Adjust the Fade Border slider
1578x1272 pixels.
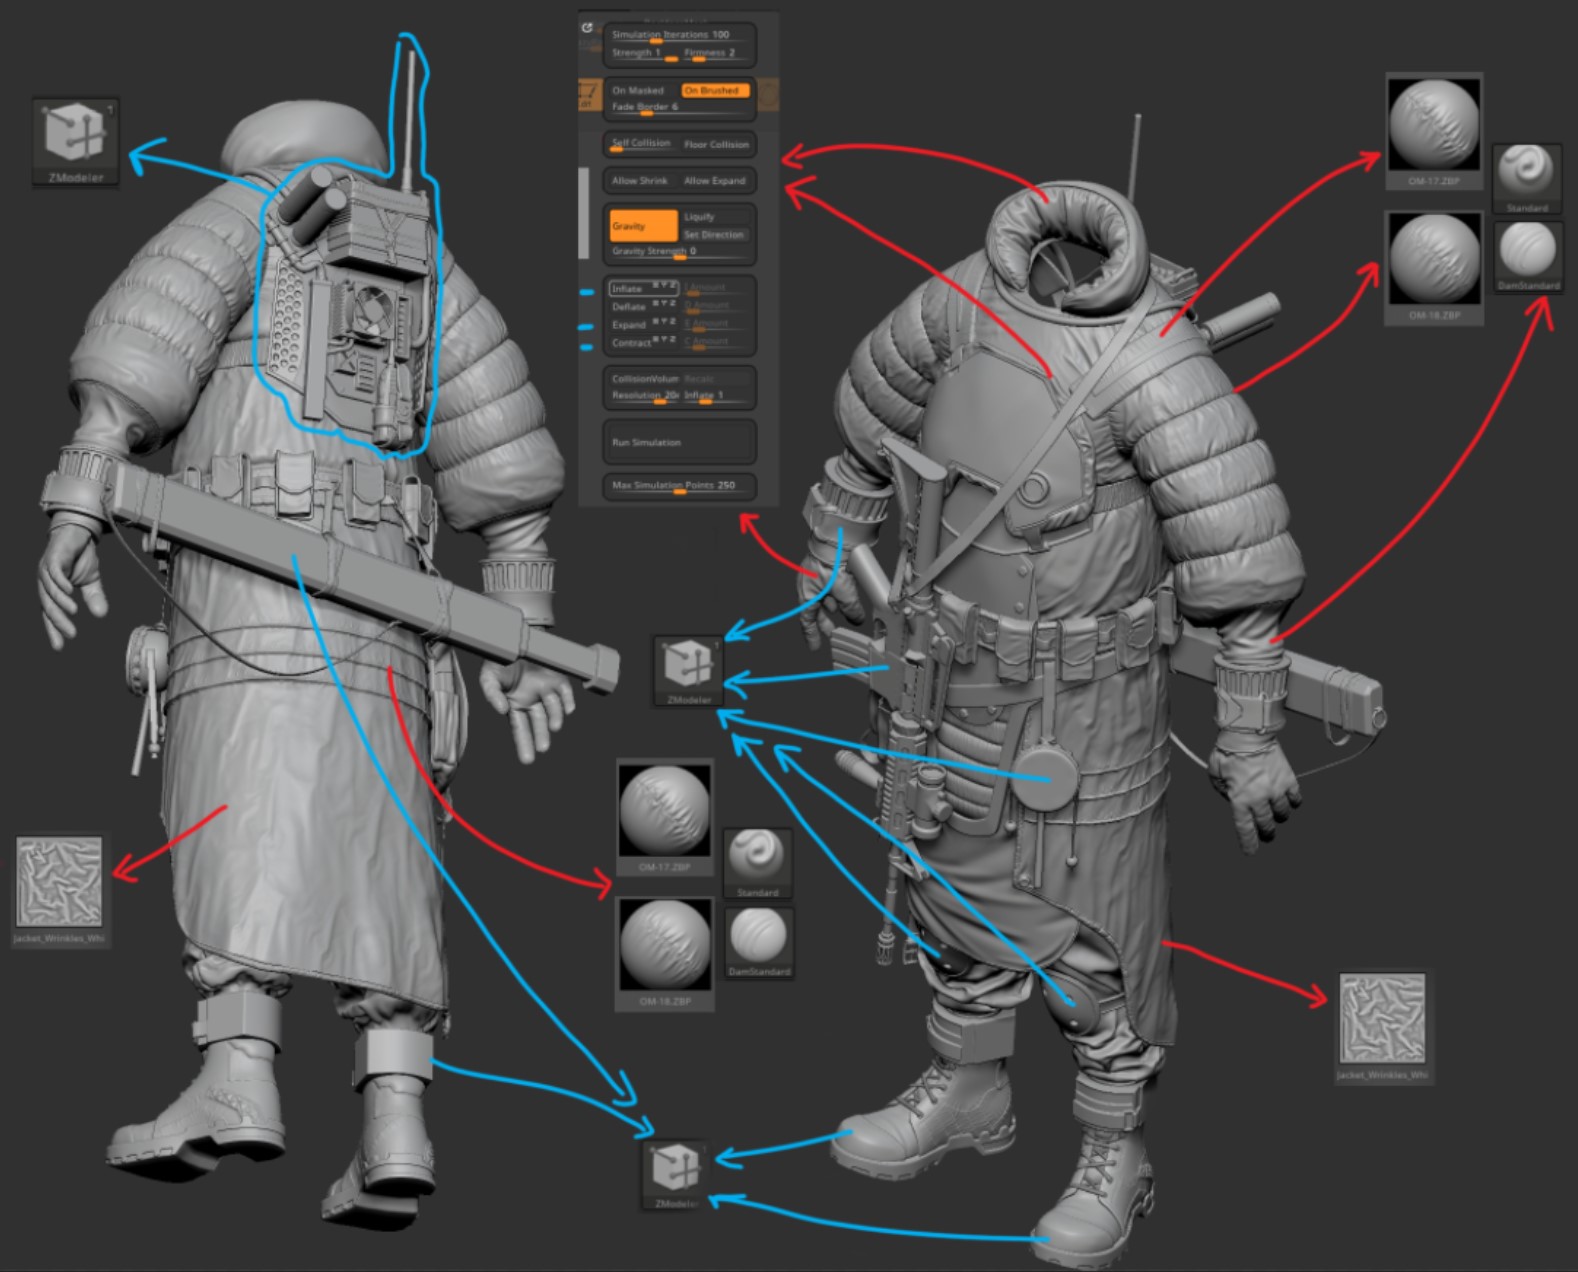point(679,107)
